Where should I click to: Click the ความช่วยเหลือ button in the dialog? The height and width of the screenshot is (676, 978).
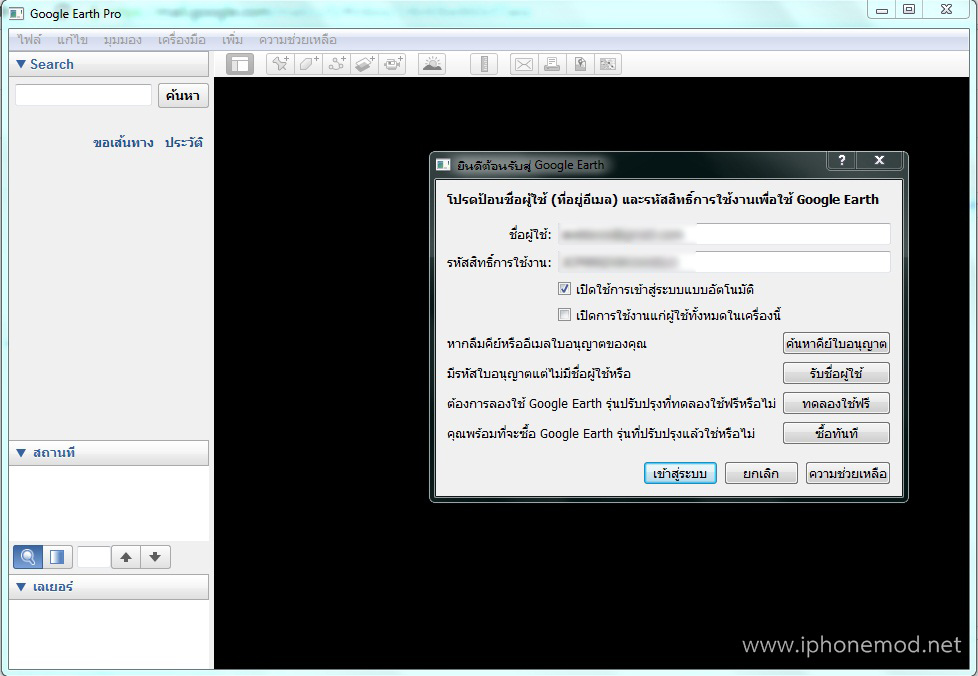[x=848, y=473]
